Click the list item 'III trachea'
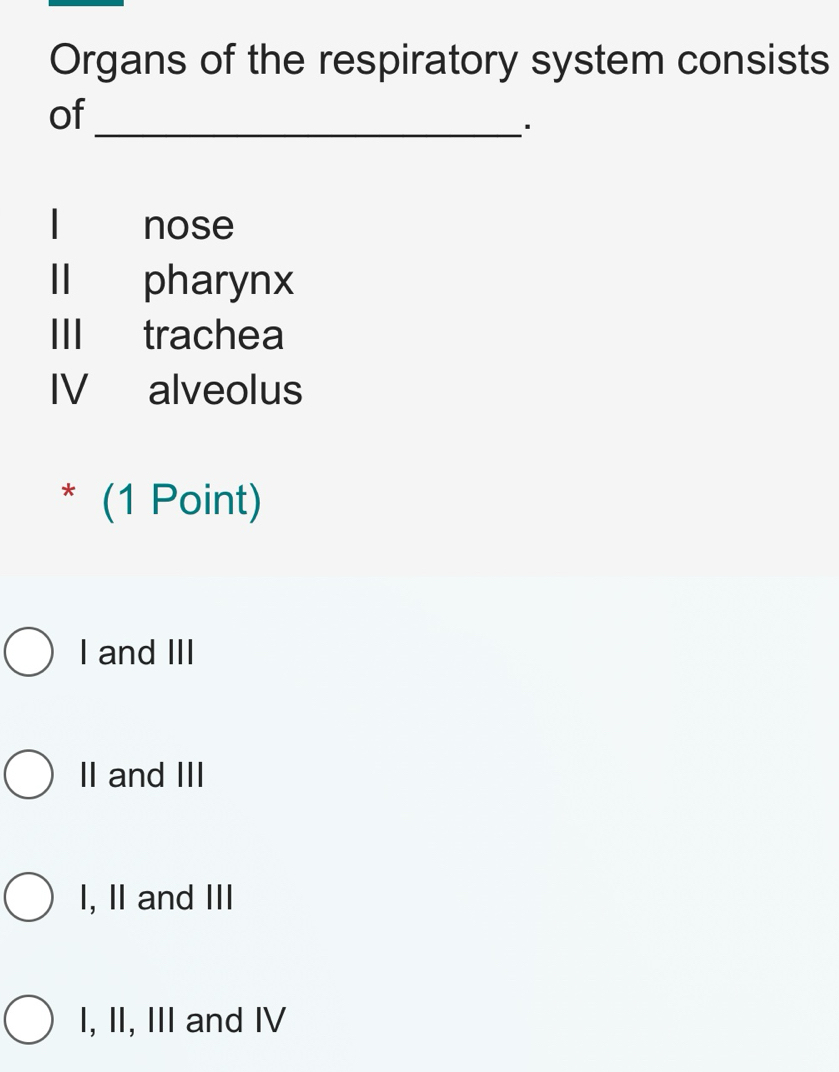Viewport: 839px width, 1072px height. 165,335
